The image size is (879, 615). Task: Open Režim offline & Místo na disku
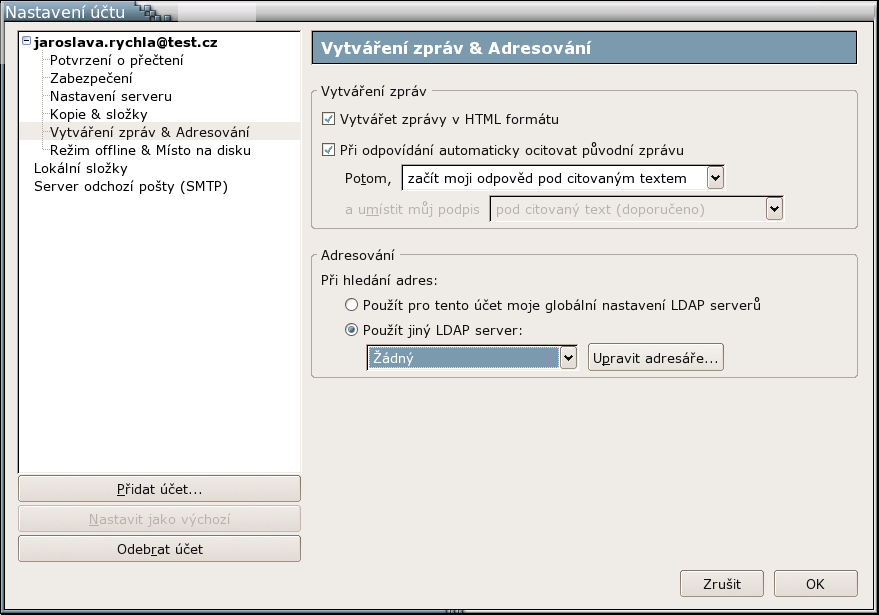(x=150, y=150)
